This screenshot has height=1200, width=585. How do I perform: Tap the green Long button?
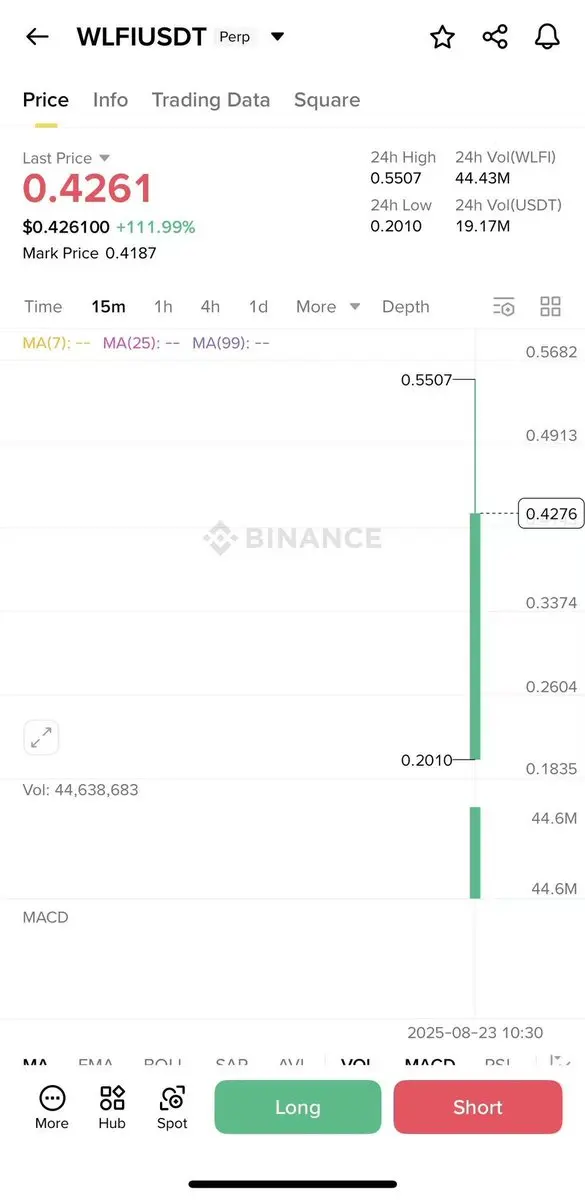[x=298, y=1107]
